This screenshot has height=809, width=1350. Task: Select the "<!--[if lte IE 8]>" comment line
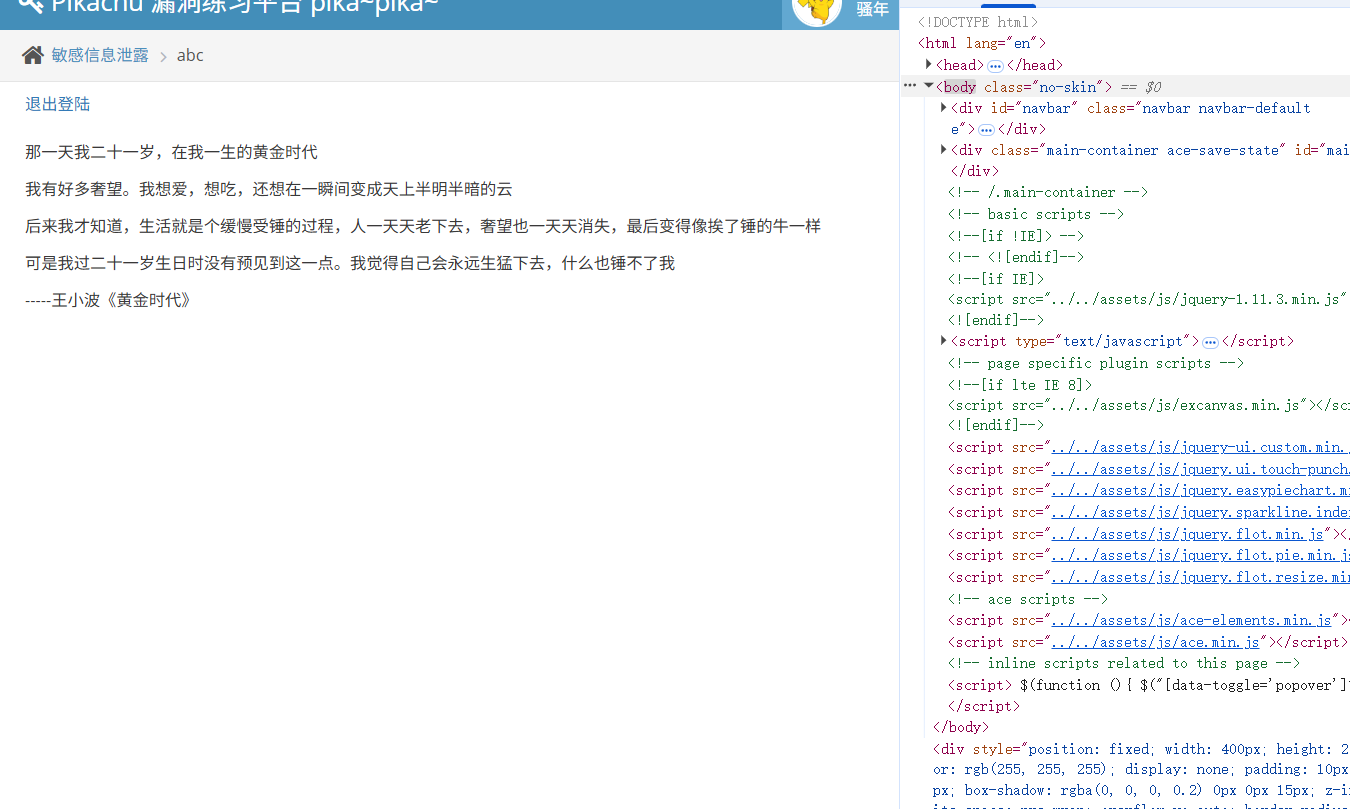point(1020,385)
